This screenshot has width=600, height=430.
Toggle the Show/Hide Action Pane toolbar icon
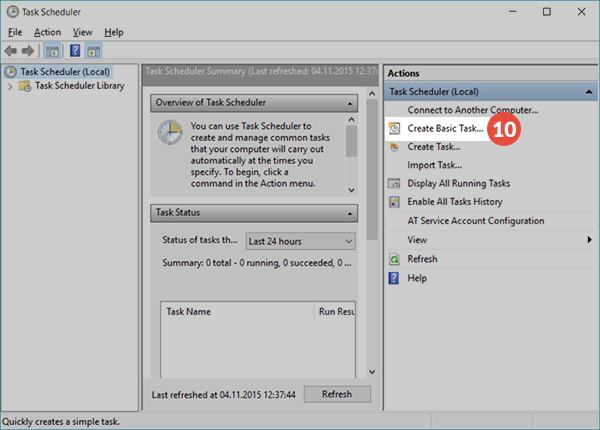coord(93,50)
